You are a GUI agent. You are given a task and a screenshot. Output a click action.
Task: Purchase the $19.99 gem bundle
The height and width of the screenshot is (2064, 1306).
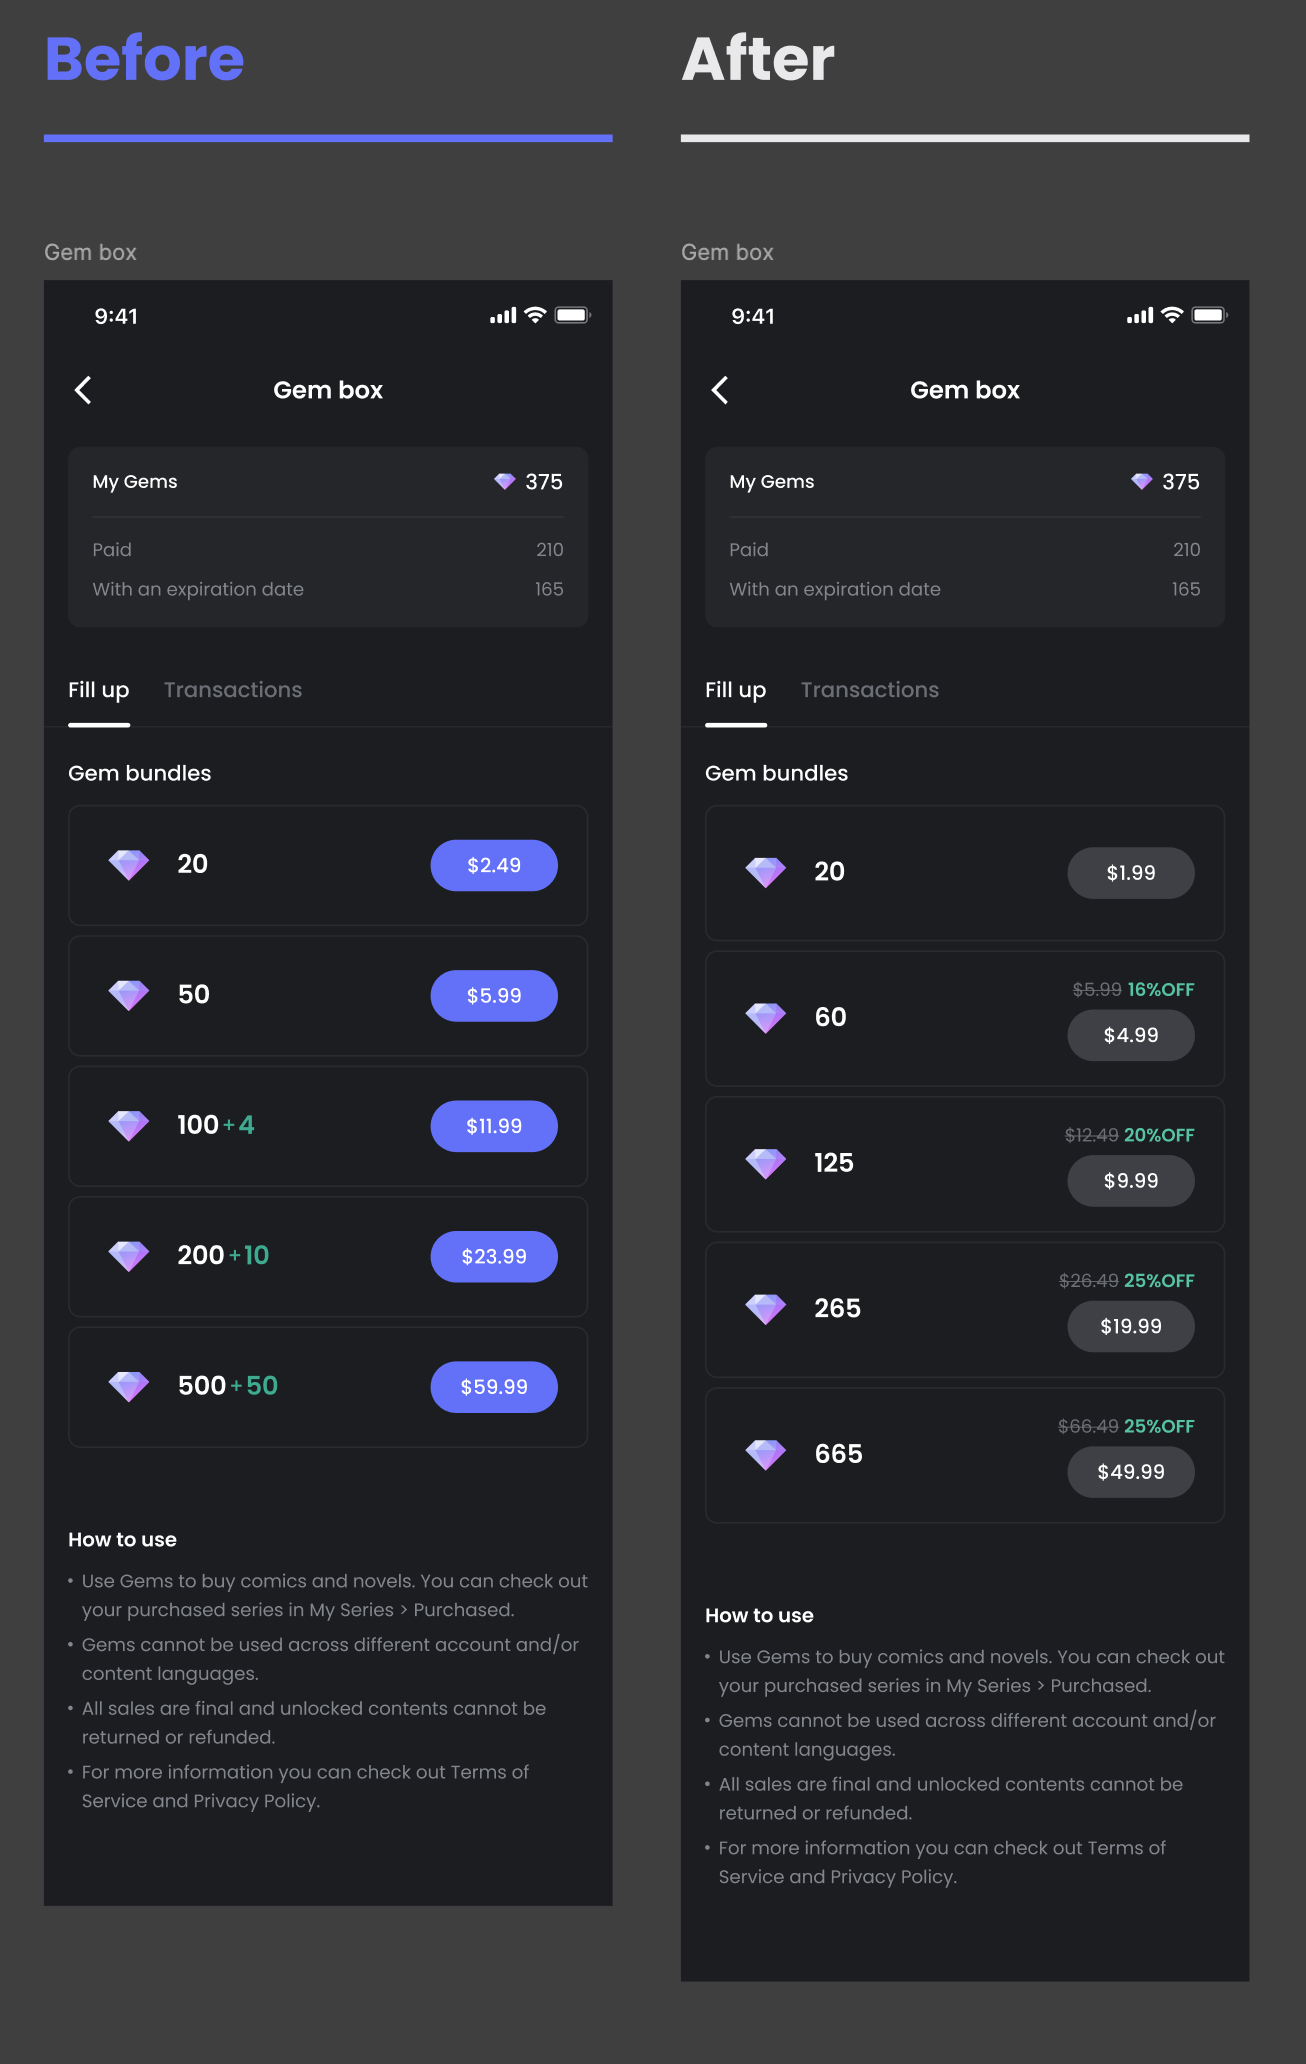coord(1131,1326)
